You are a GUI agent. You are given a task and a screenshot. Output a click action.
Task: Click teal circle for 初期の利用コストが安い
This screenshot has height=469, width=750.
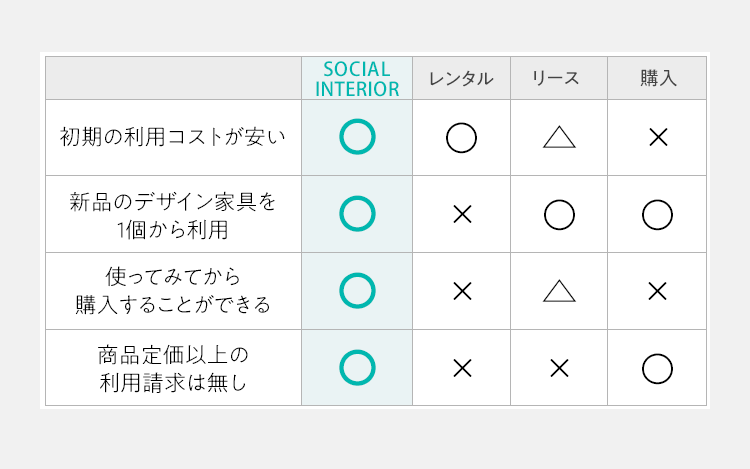(357, 137)
